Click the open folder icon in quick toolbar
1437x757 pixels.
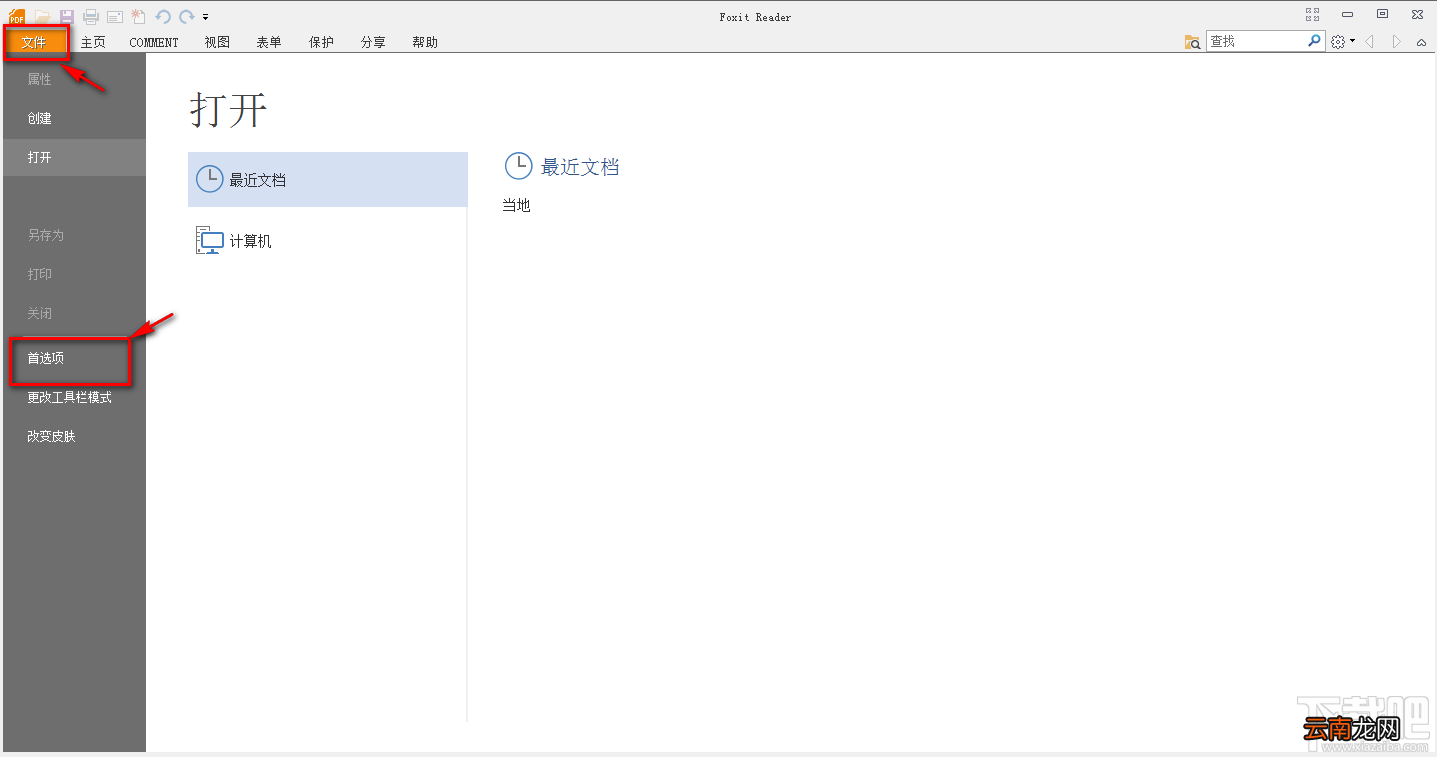pos(42,16)
